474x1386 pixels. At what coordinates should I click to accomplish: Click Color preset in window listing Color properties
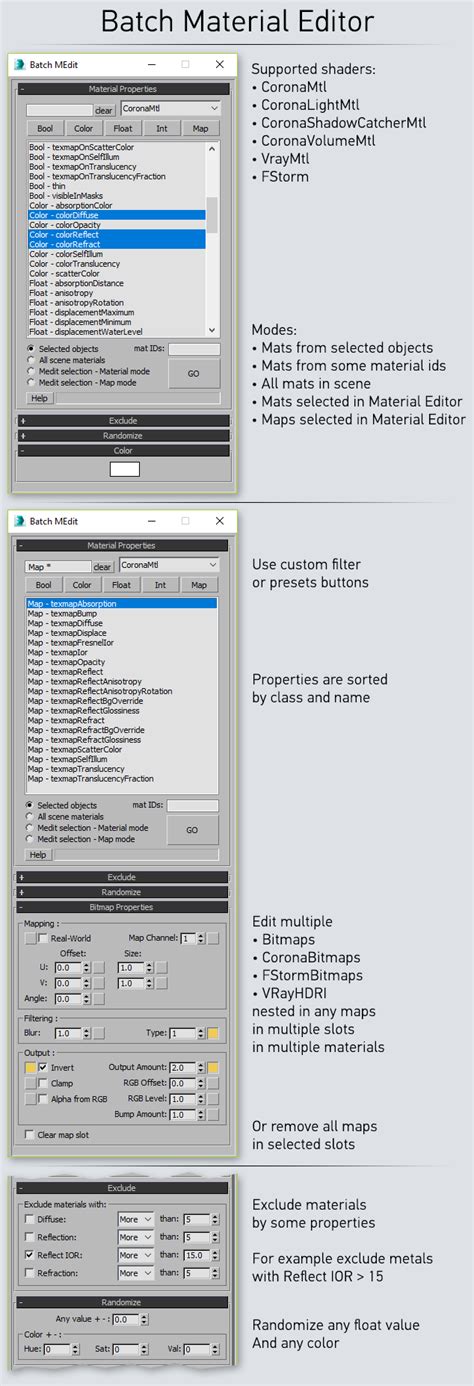[x=84, y=128]
